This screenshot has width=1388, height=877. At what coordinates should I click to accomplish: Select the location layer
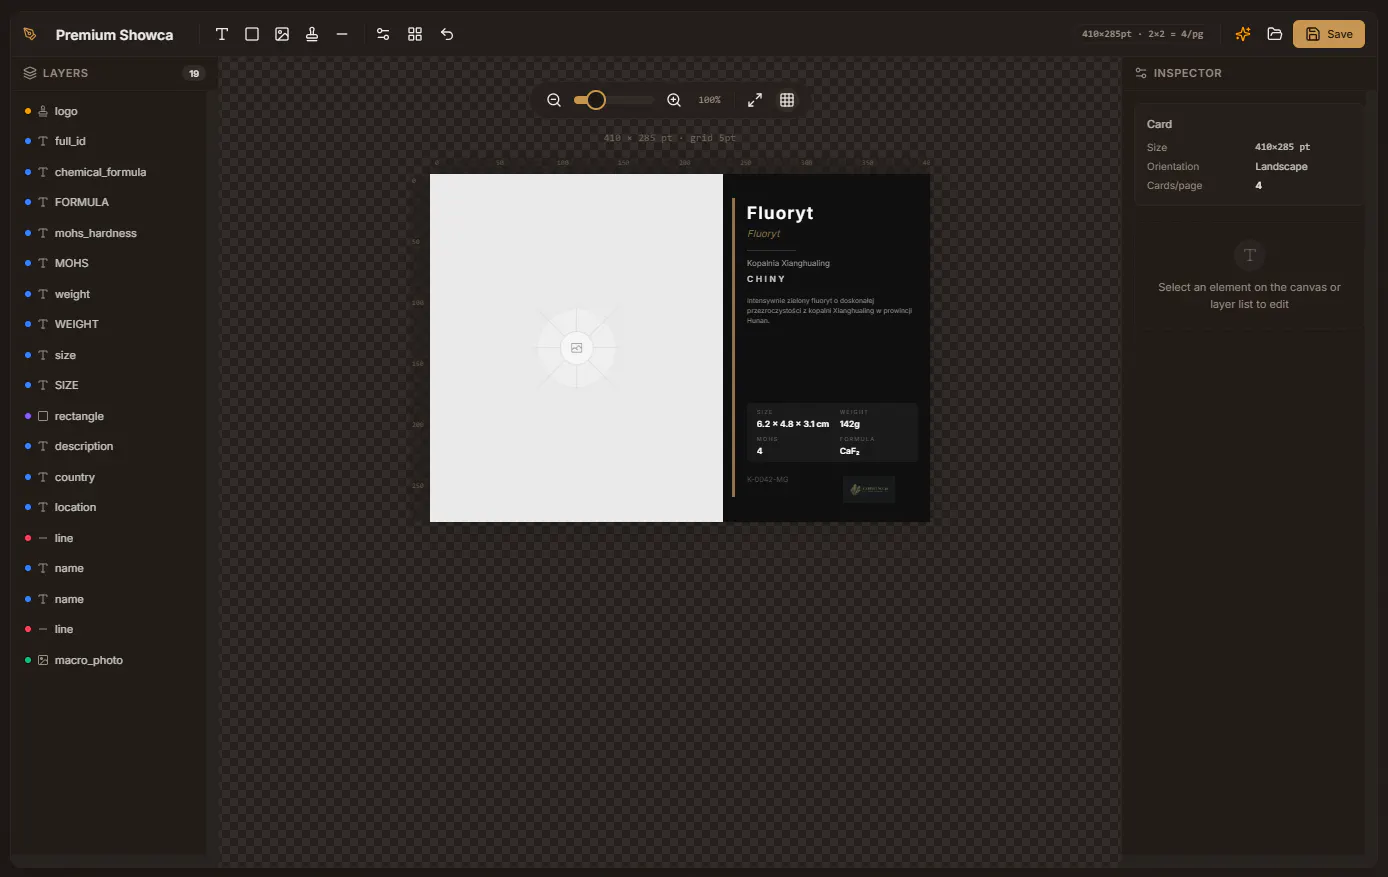point(110,507)
